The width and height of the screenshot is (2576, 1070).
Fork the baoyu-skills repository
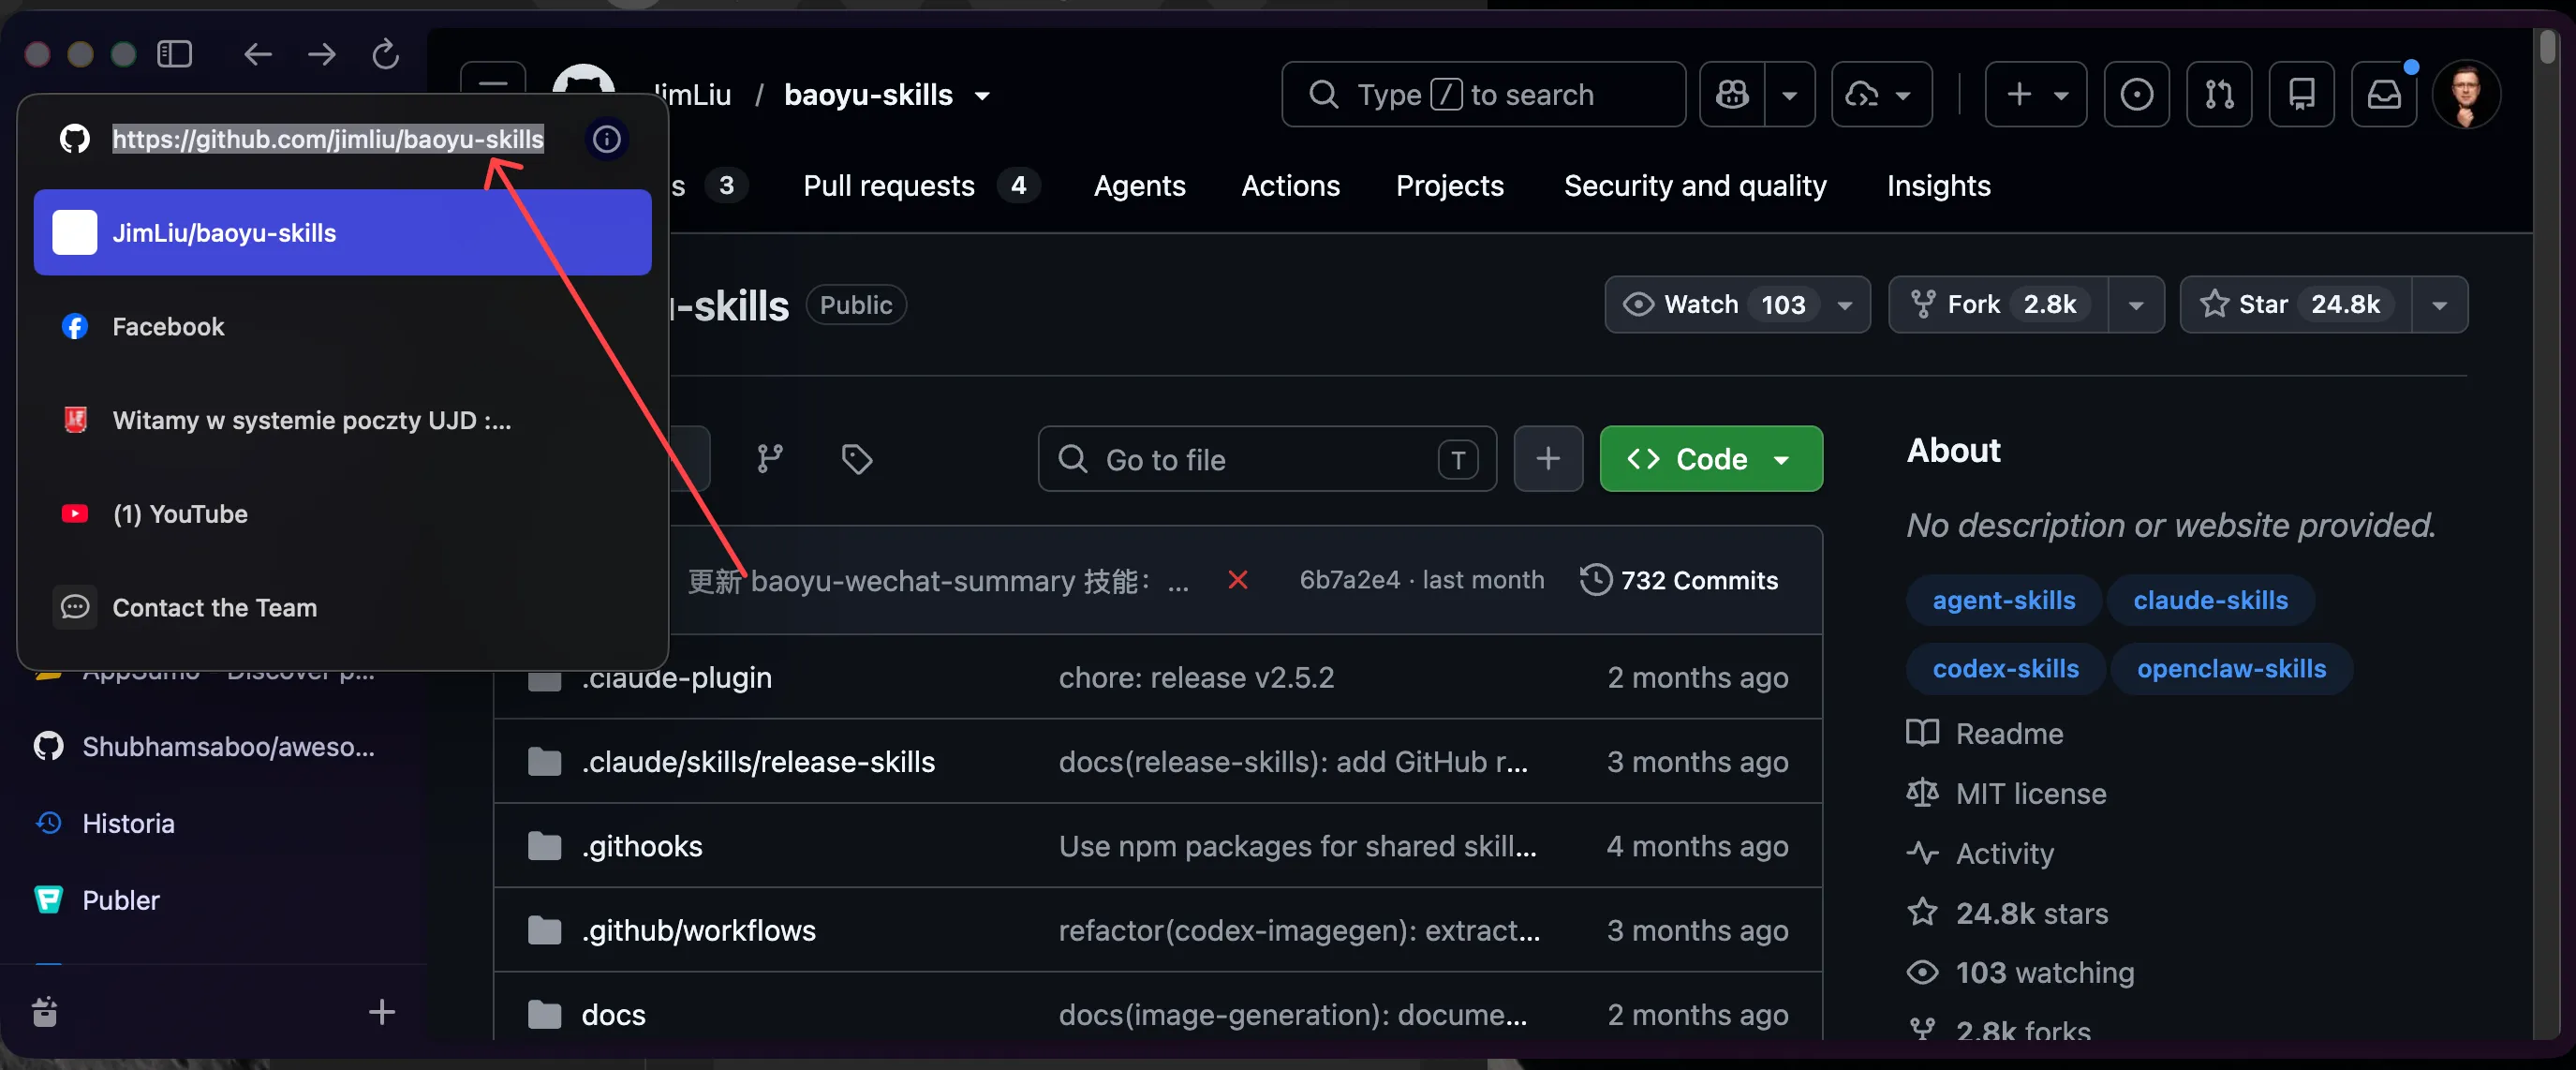1997,304
